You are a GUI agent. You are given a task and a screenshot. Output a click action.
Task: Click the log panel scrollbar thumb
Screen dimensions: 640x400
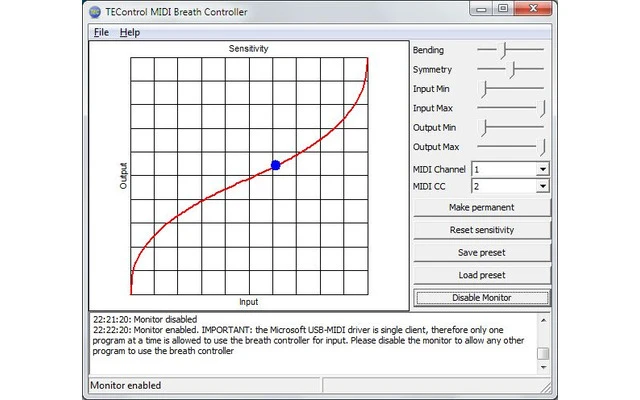click(x=543, y=353)
